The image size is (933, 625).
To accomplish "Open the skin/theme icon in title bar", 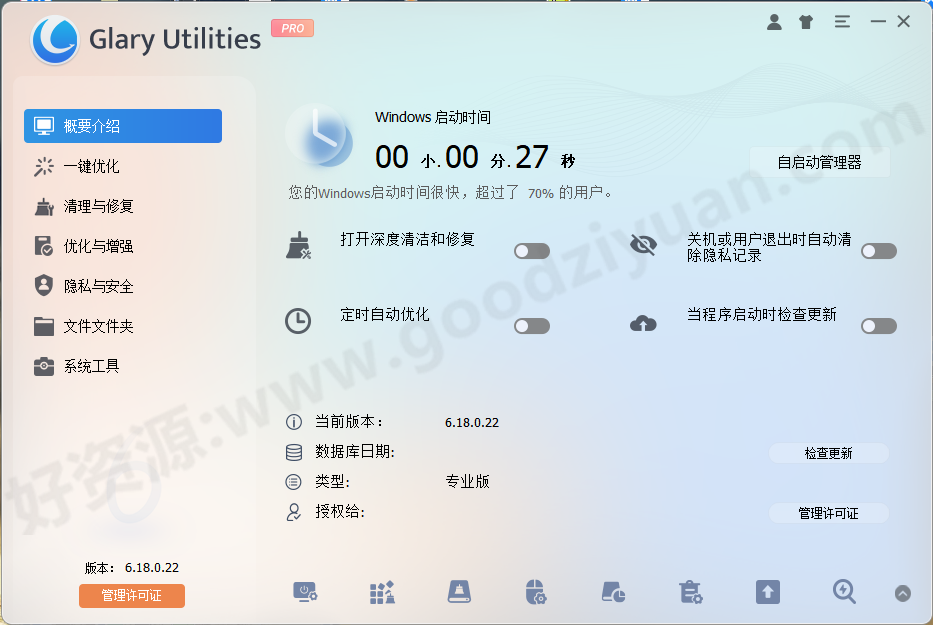I will click(x=806, y=20).
